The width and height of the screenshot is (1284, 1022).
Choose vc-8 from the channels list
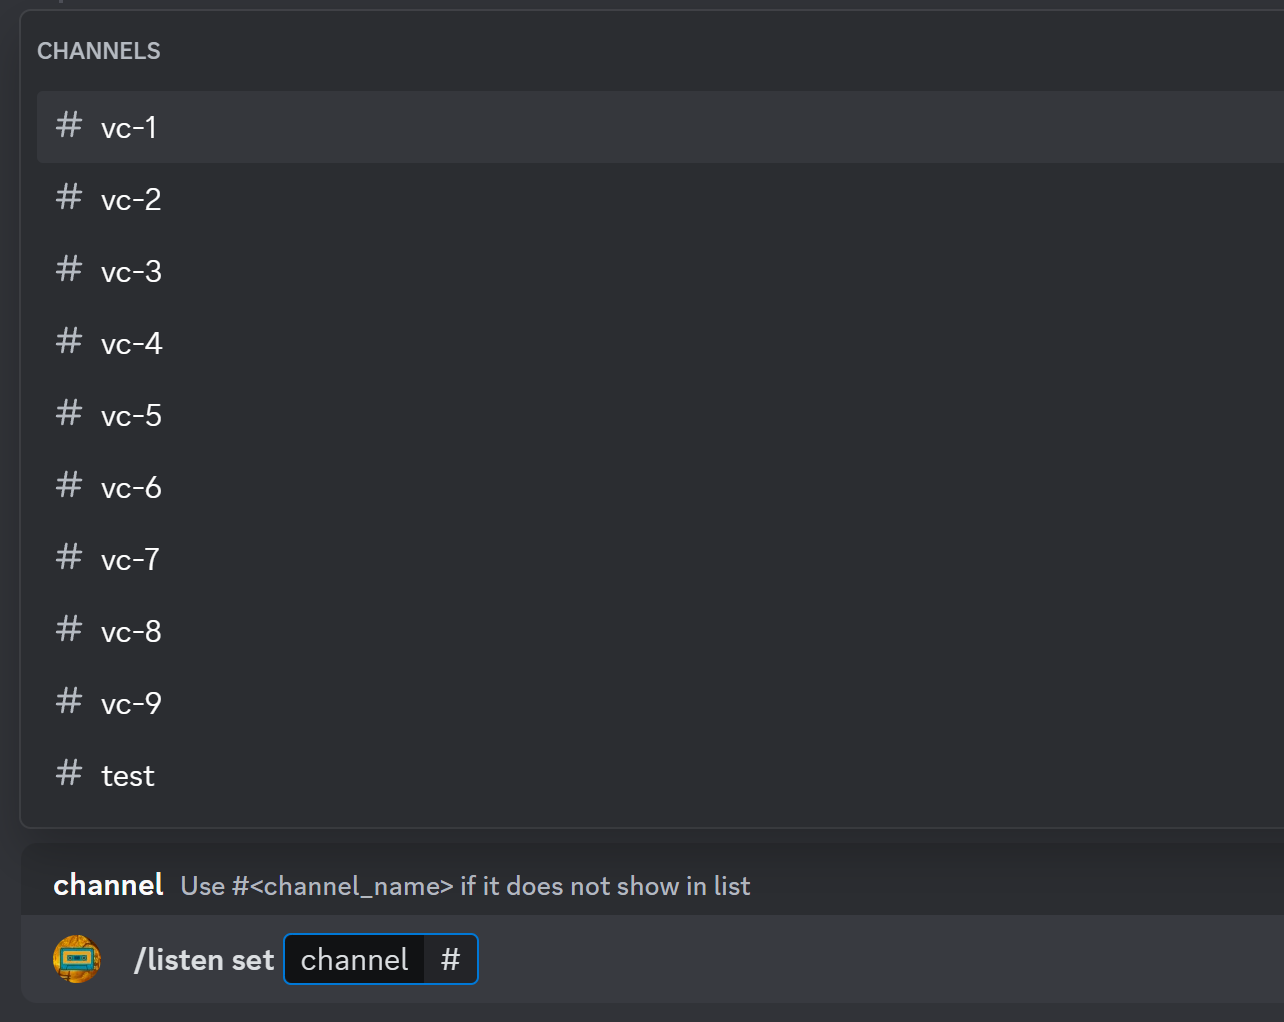click(131, 632)
